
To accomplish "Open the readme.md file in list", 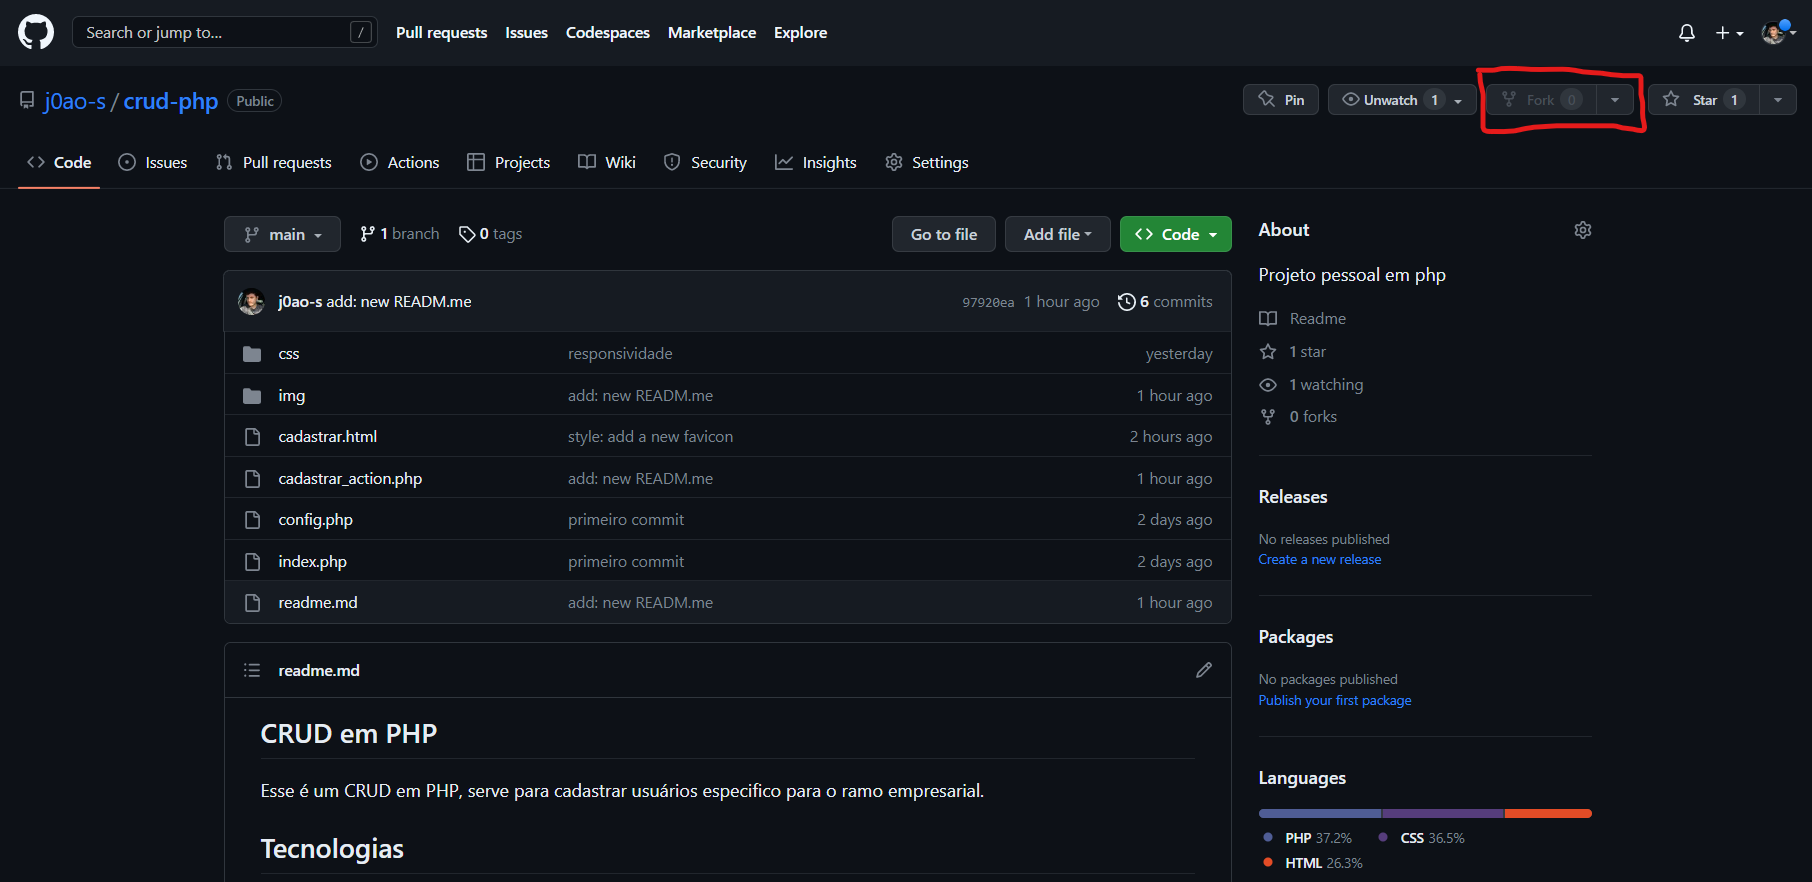I will 317,603.
